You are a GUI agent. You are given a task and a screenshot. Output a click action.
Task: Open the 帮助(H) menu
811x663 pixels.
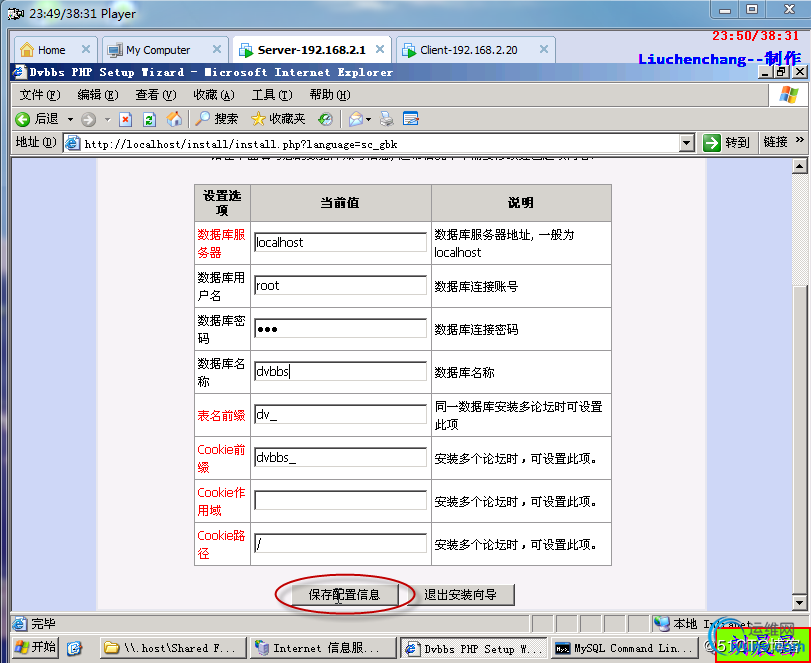tap(329, 95)
